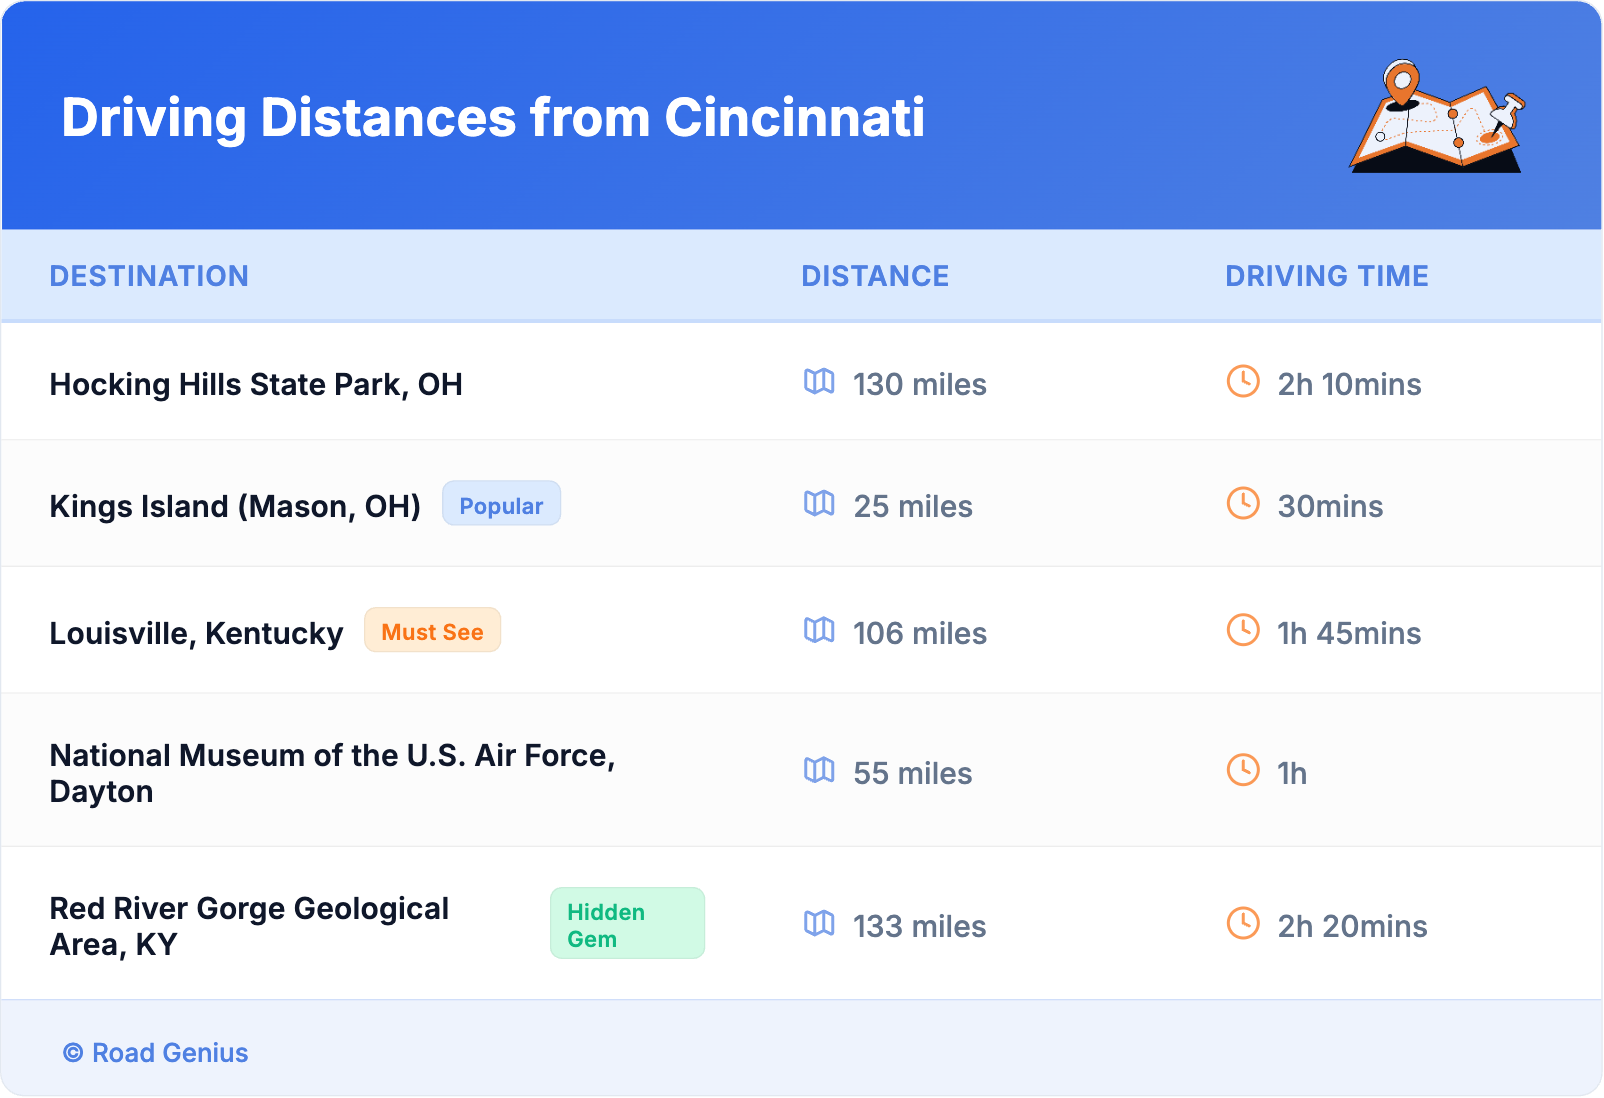Click the clock icon next to 30mins
1604x1098 pixels.
tap(1243, 504)
